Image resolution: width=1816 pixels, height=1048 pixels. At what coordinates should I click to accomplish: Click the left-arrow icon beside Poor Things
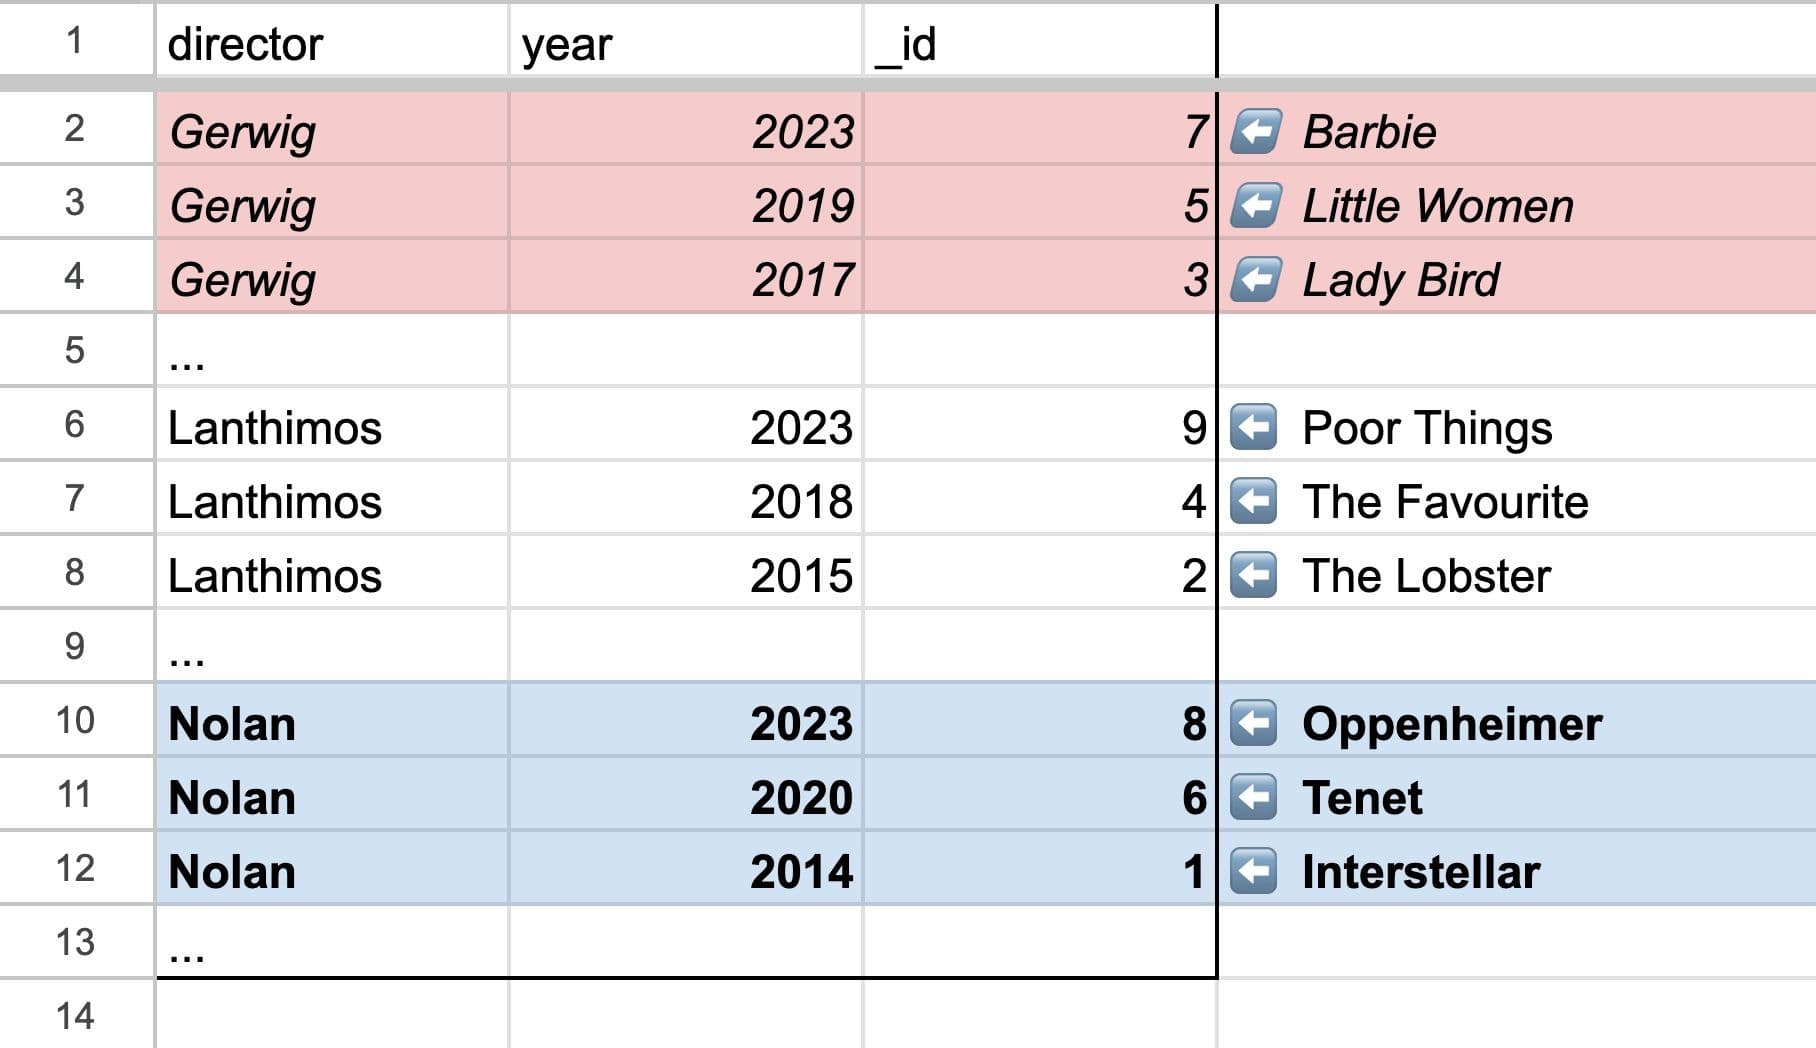(1253, 427)
